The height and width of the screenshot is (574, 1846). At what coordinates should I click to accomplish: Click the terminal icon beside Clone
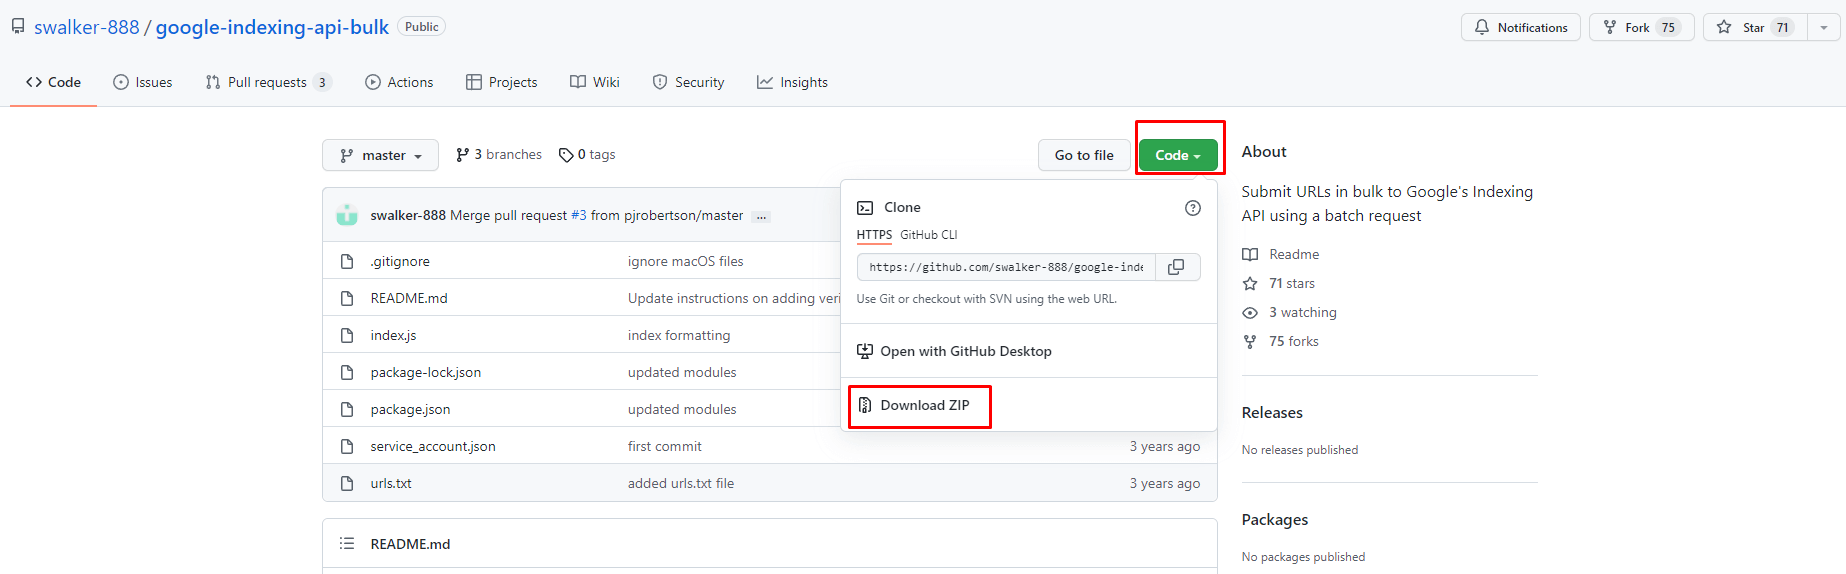click(865, 208)
